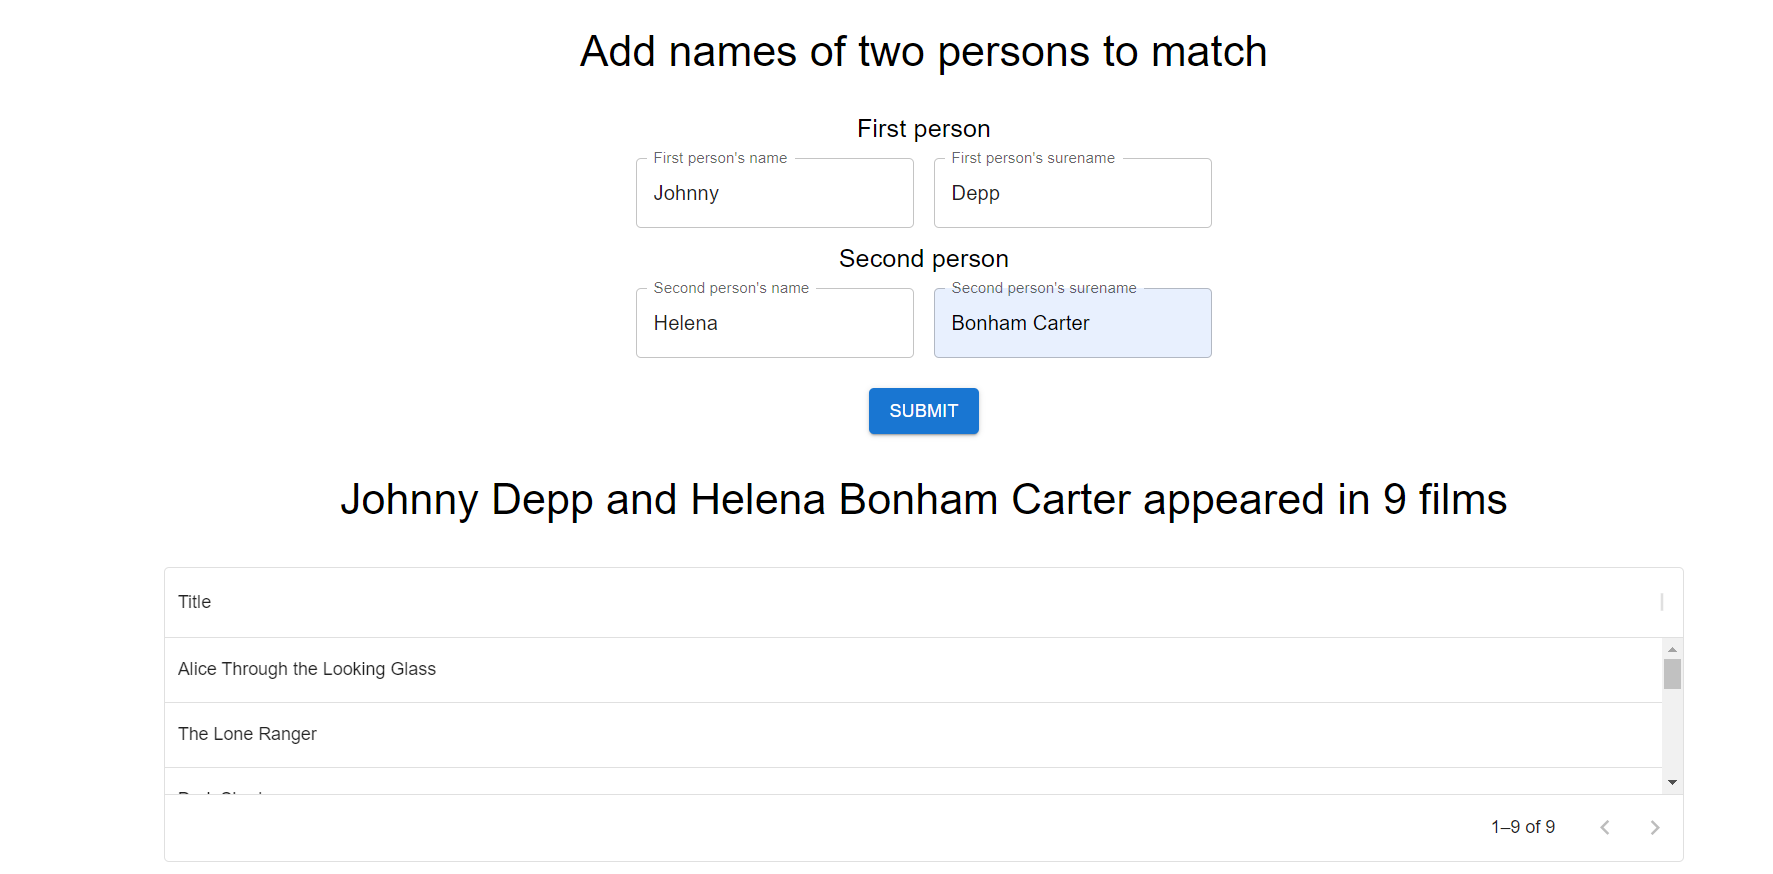Select the Second person's surename input field
The height and width of the screenshot is (874, 1773).
[x=1072, y=323]
